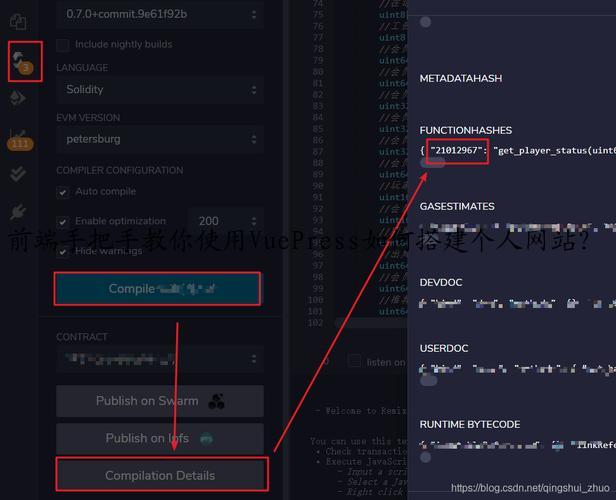Copy the USERDOC value
Image resolution: width=616 pixels, height=500 pixels.
(x=427, y=380)
